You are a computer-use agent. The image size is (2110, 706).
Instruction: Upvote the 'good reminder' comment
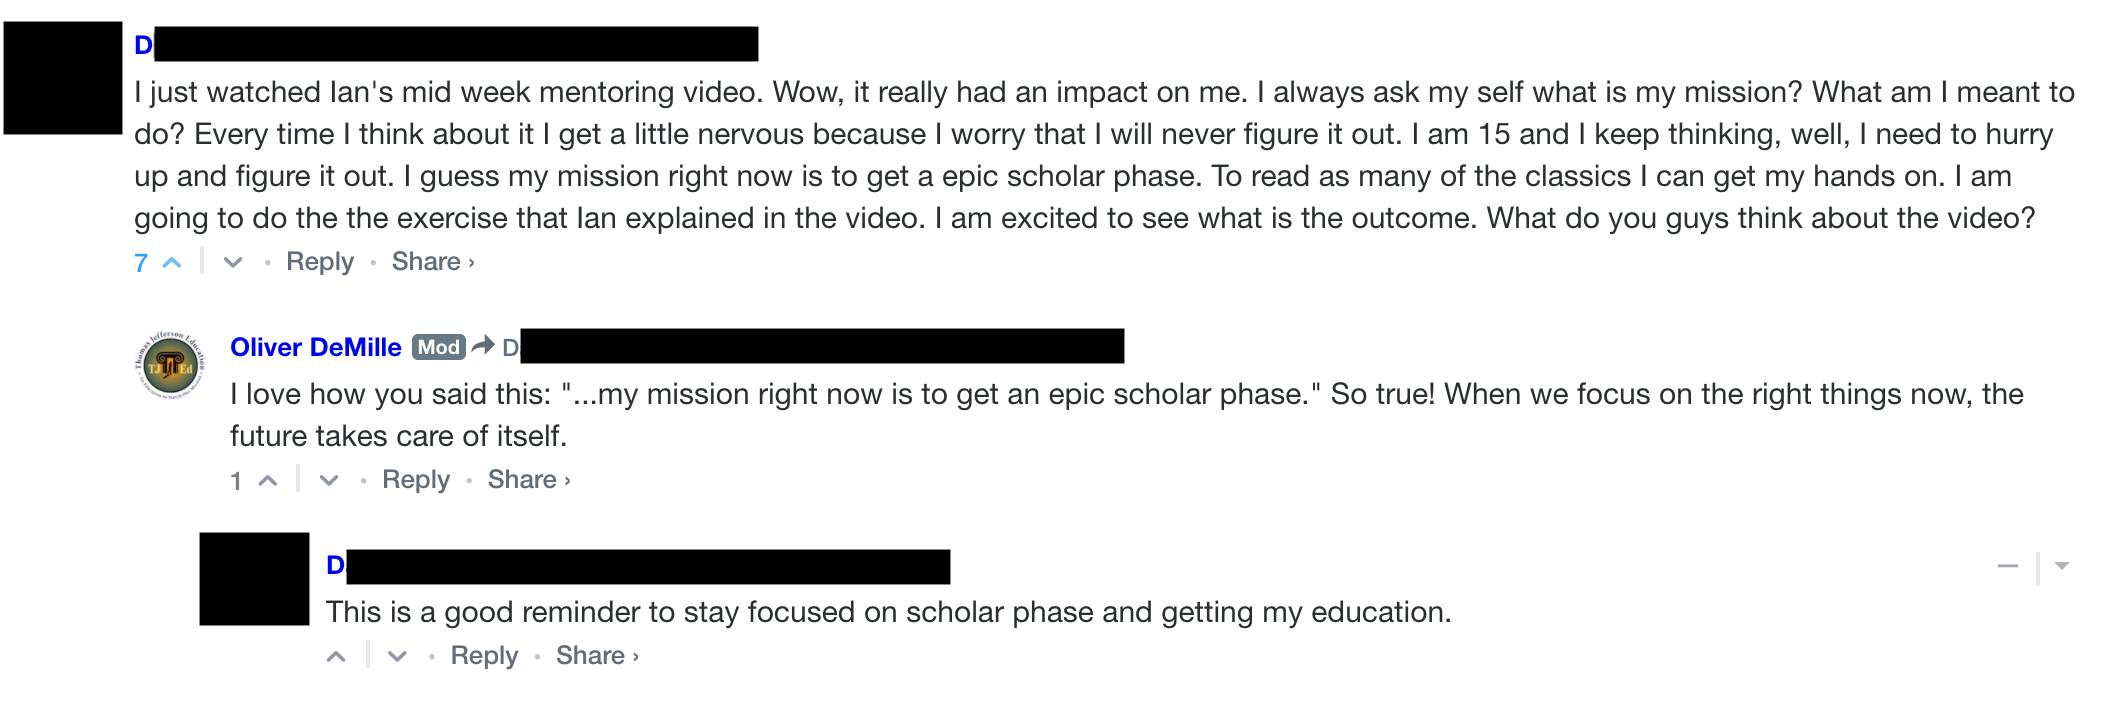point(337,657)
